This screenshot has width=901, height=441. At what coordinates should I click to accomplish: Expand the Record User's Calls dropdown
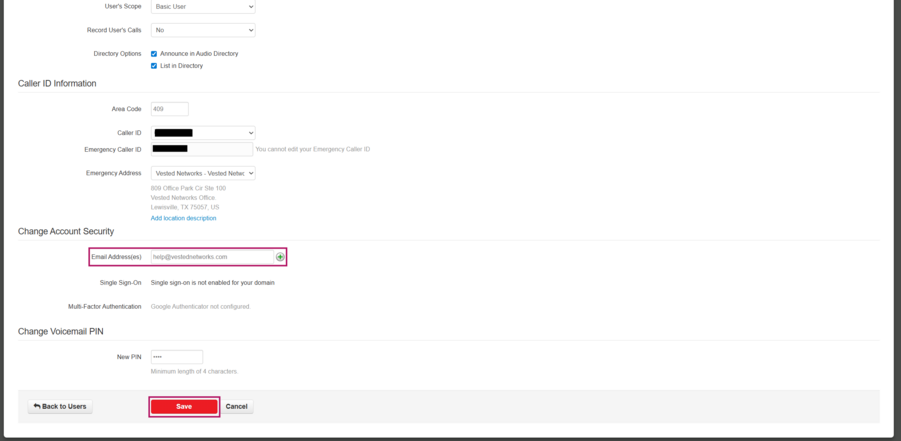point(203,30)
